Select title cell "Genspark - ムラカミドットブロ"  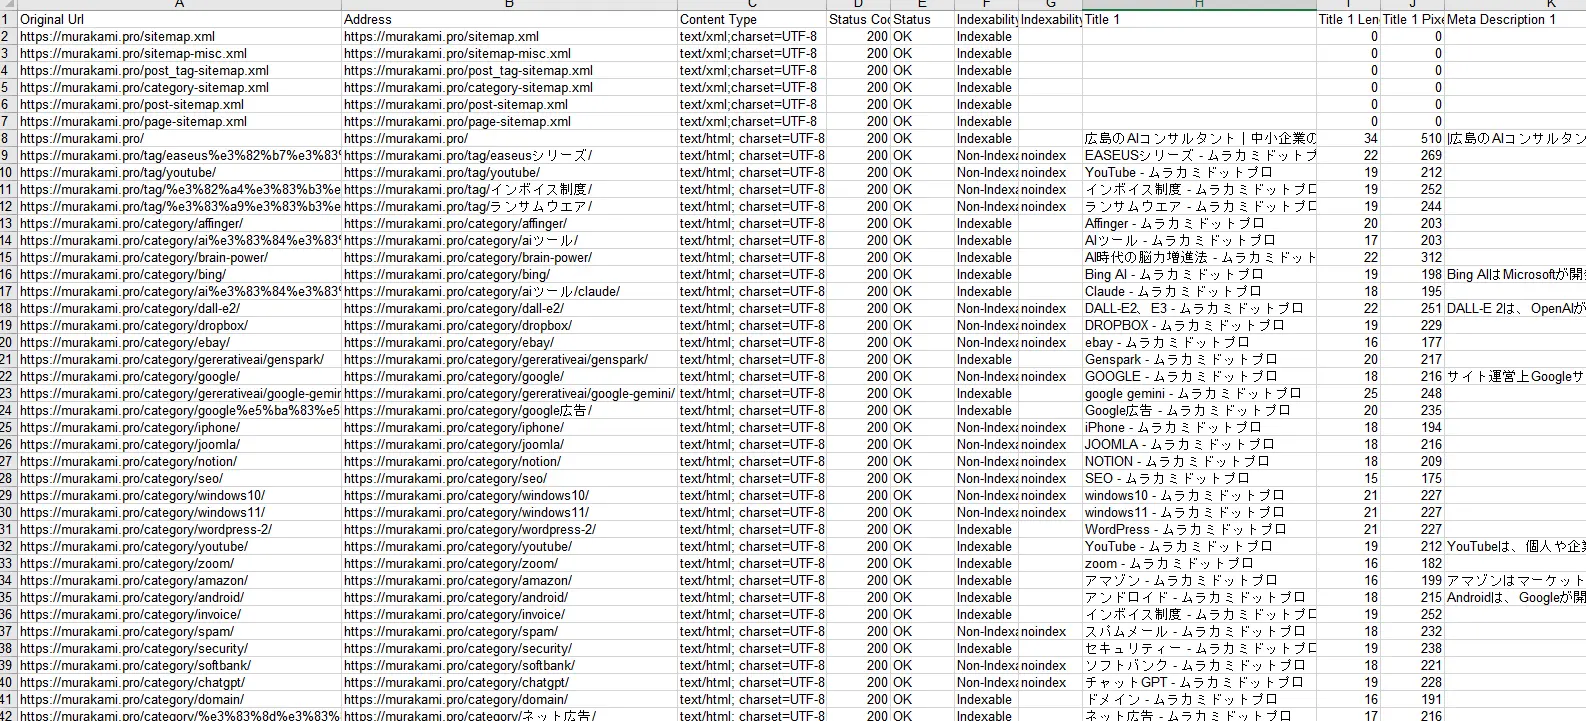(1199, 359)
